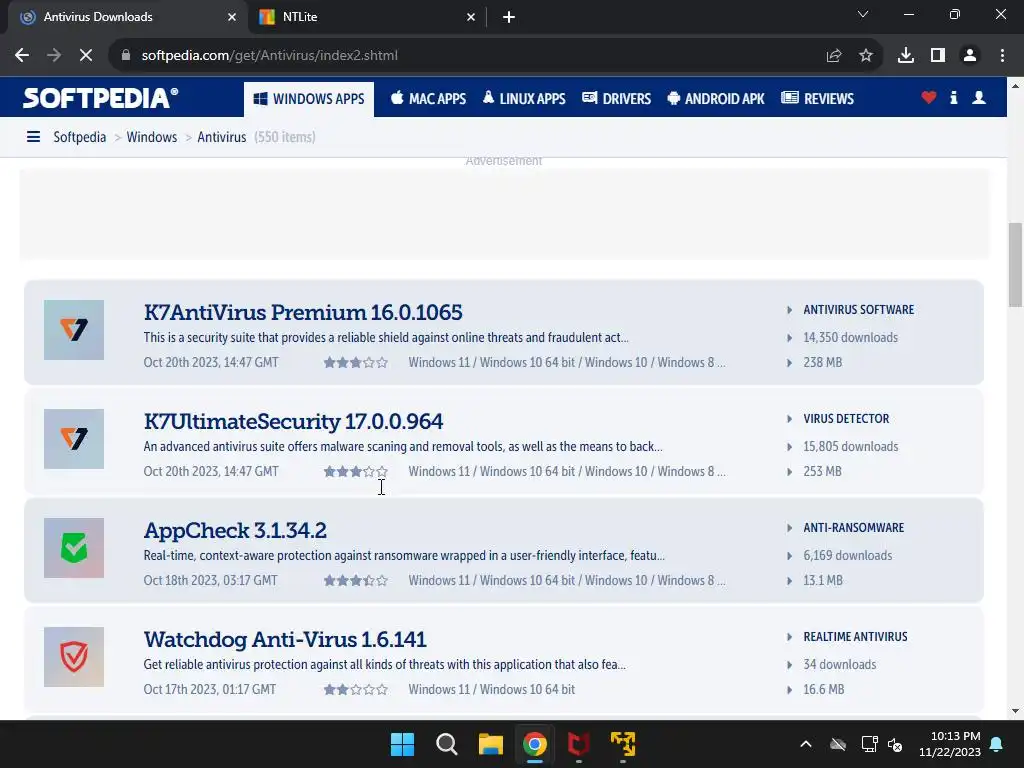Viewport: 1024px width, 768px height.
Task: Open the yellow NTLite taskbar icon
Action: [x=623, y=744]
